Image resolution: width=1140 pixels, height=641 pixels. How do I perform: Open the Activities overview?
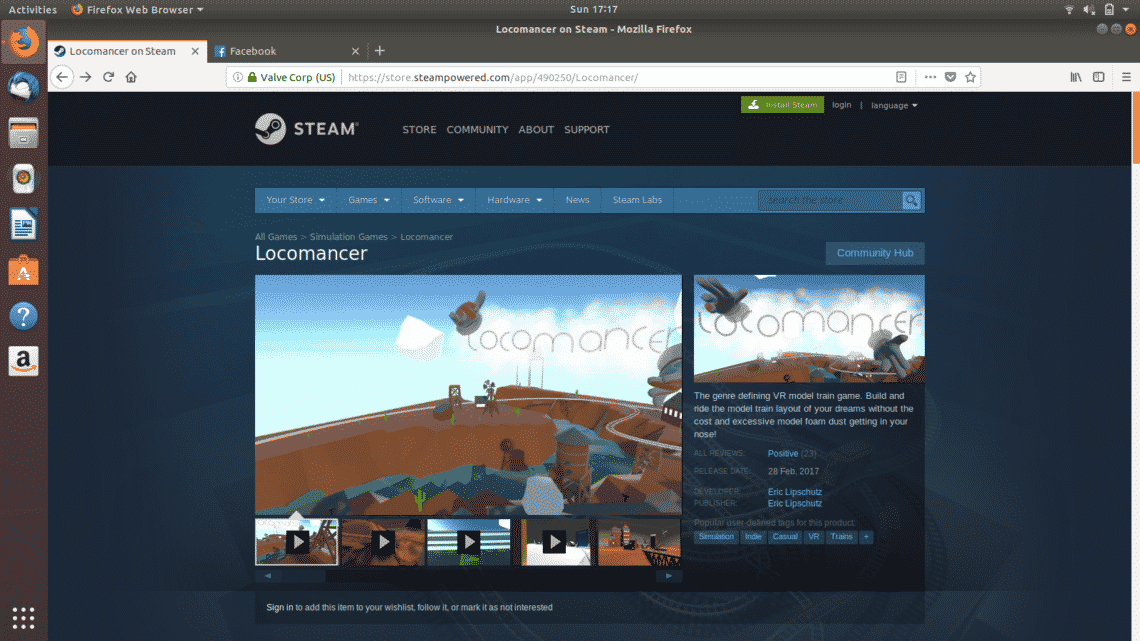tap(32, 9)
